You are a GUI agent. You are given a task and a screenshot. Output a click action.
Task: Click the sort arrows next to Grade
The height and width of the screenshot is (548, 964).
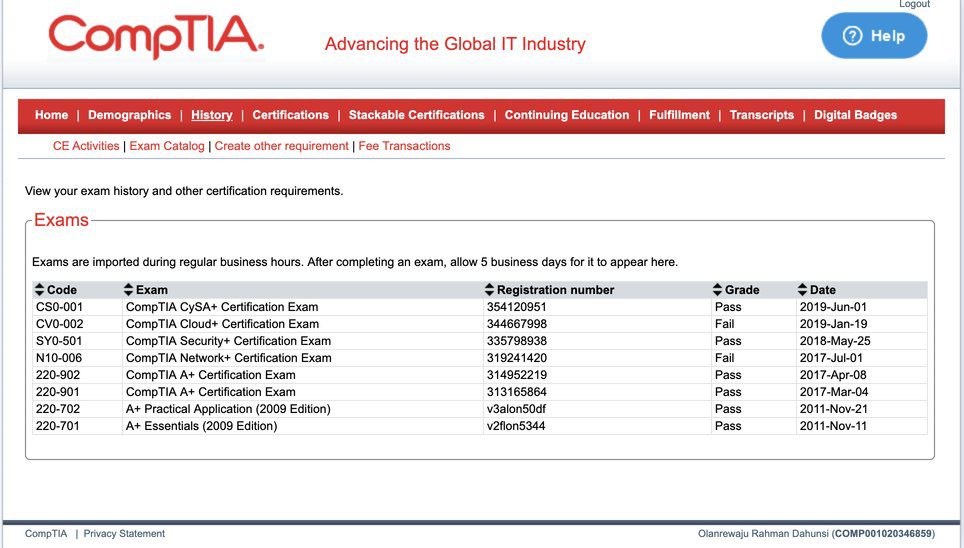click(717, 290)
